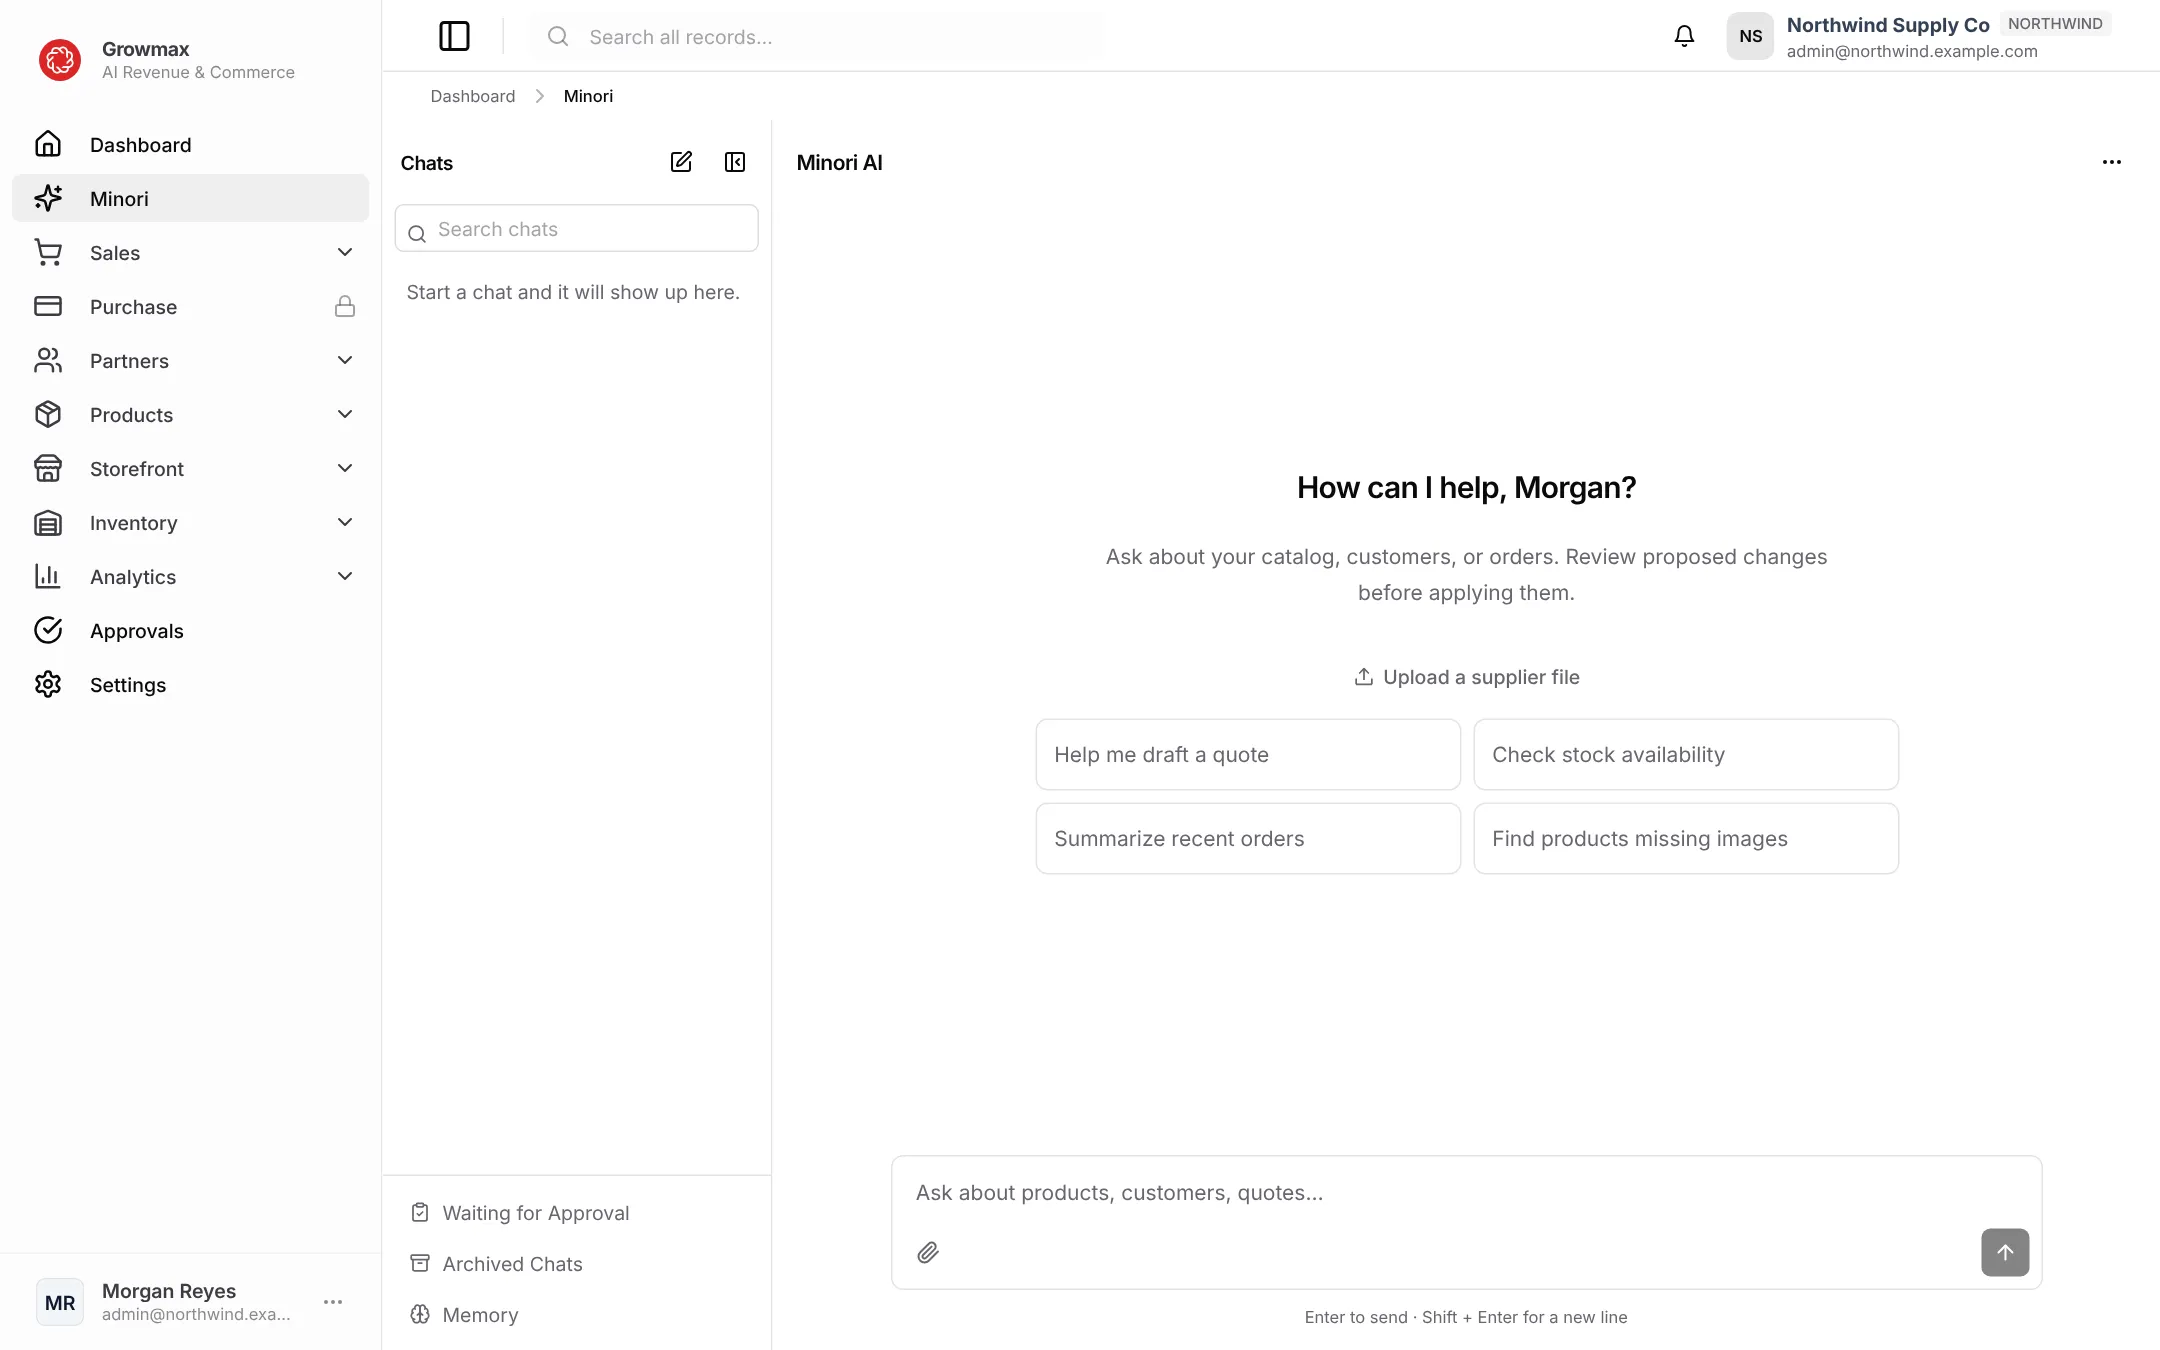Open Settings in the sidebar
This screenshot has width=2160, height=1350.
click(190, 684)
